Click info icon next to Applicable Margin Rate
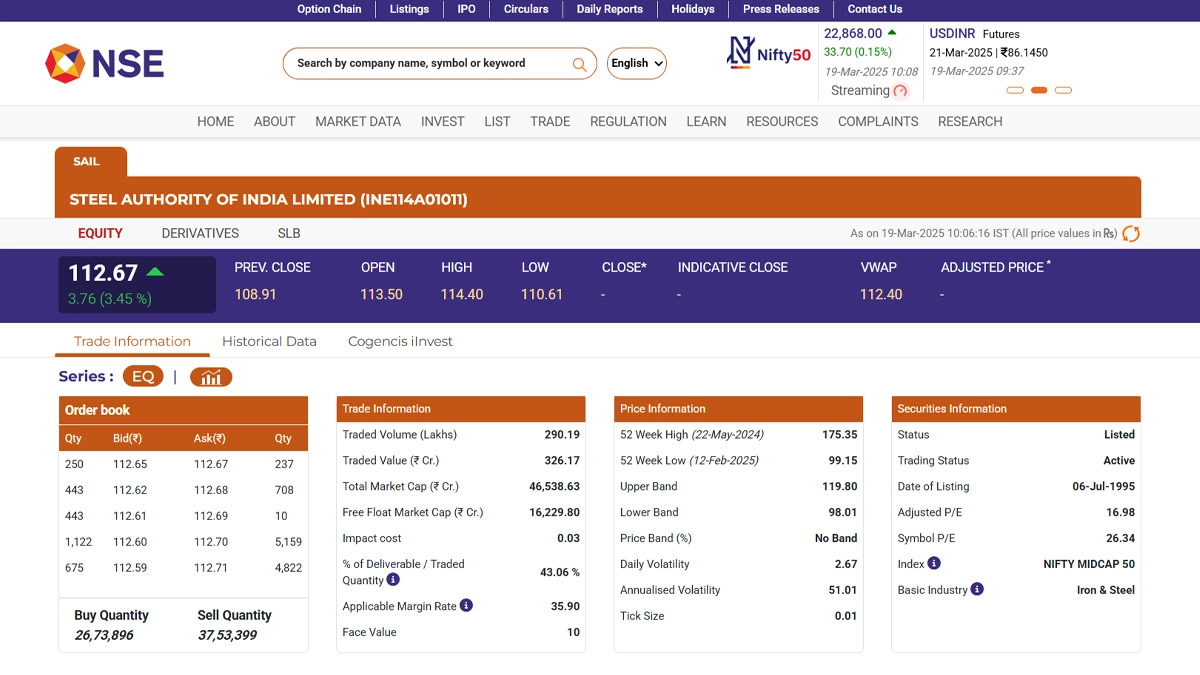Image resolution: width=1200 pixels, height=675 pixels. (x=466, y=605)
